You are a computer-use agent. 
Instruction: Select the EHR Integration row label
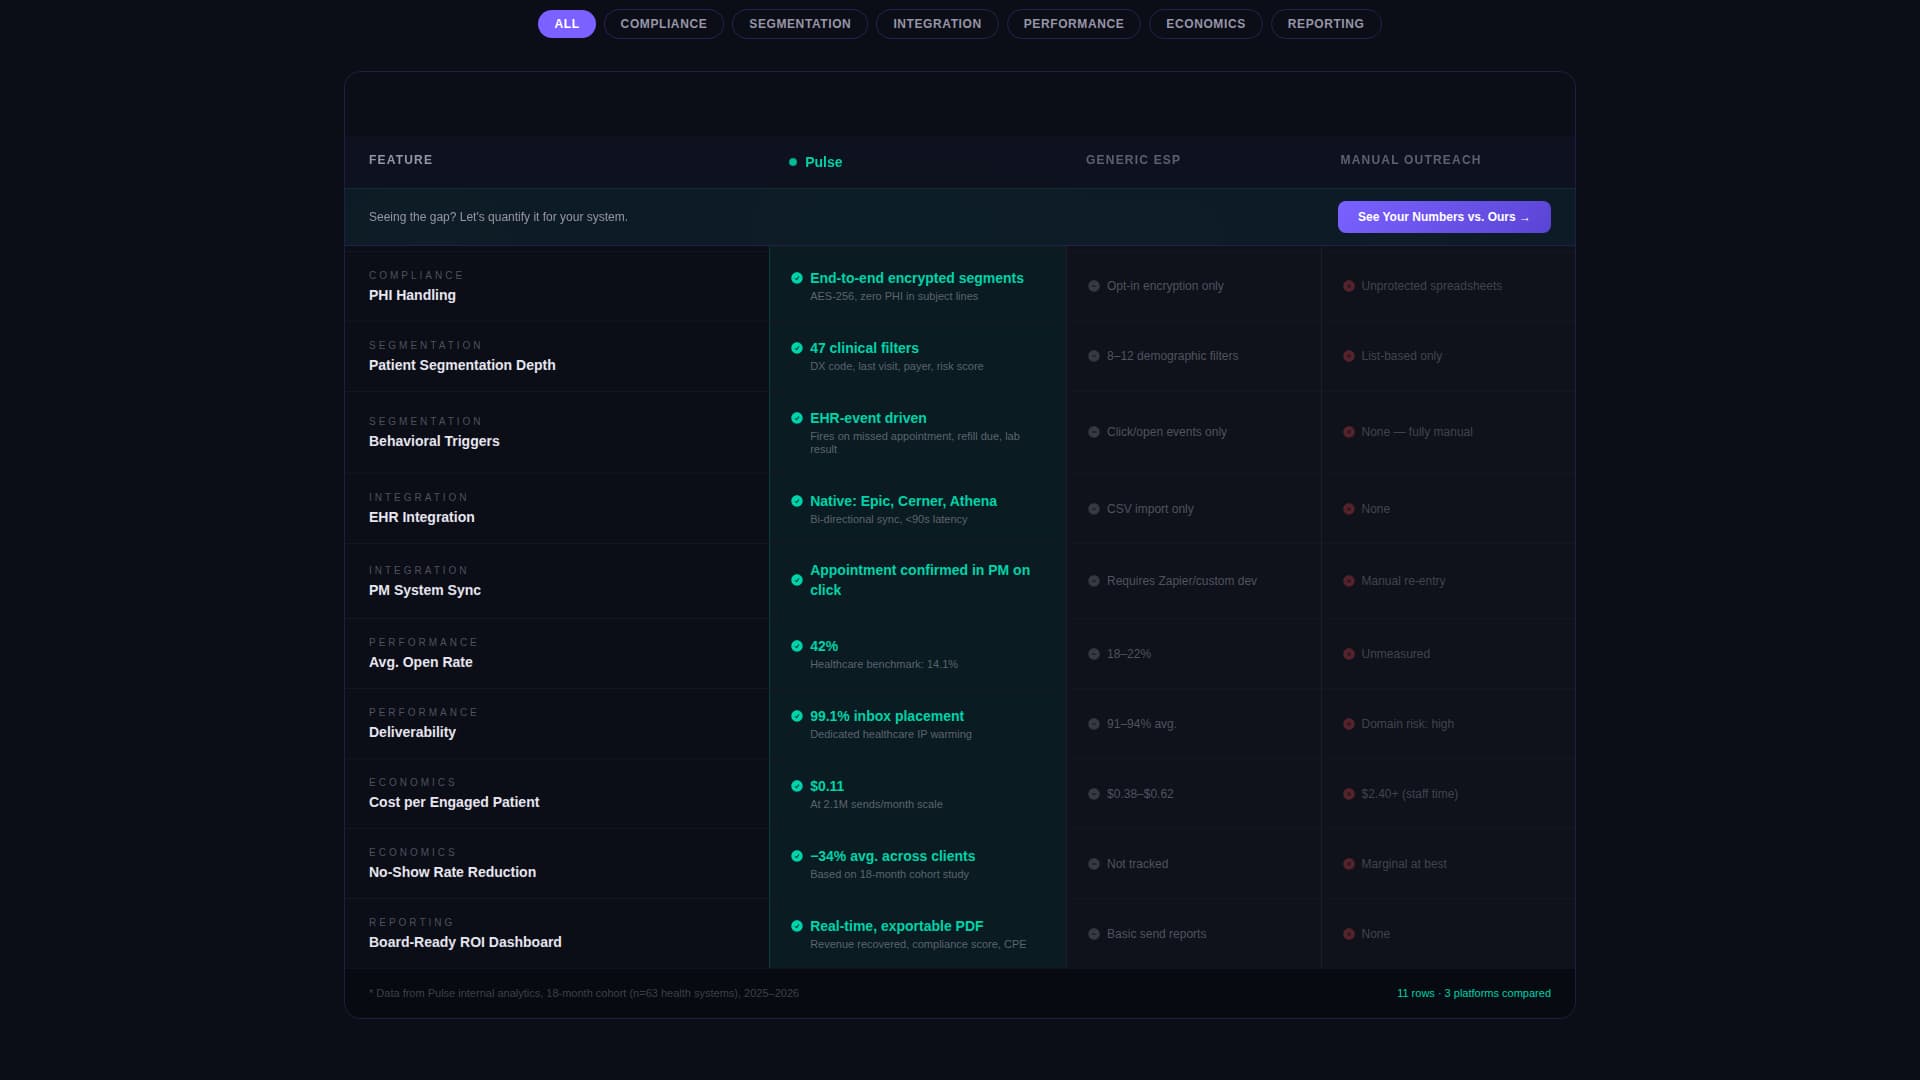(x=422, y=517)
